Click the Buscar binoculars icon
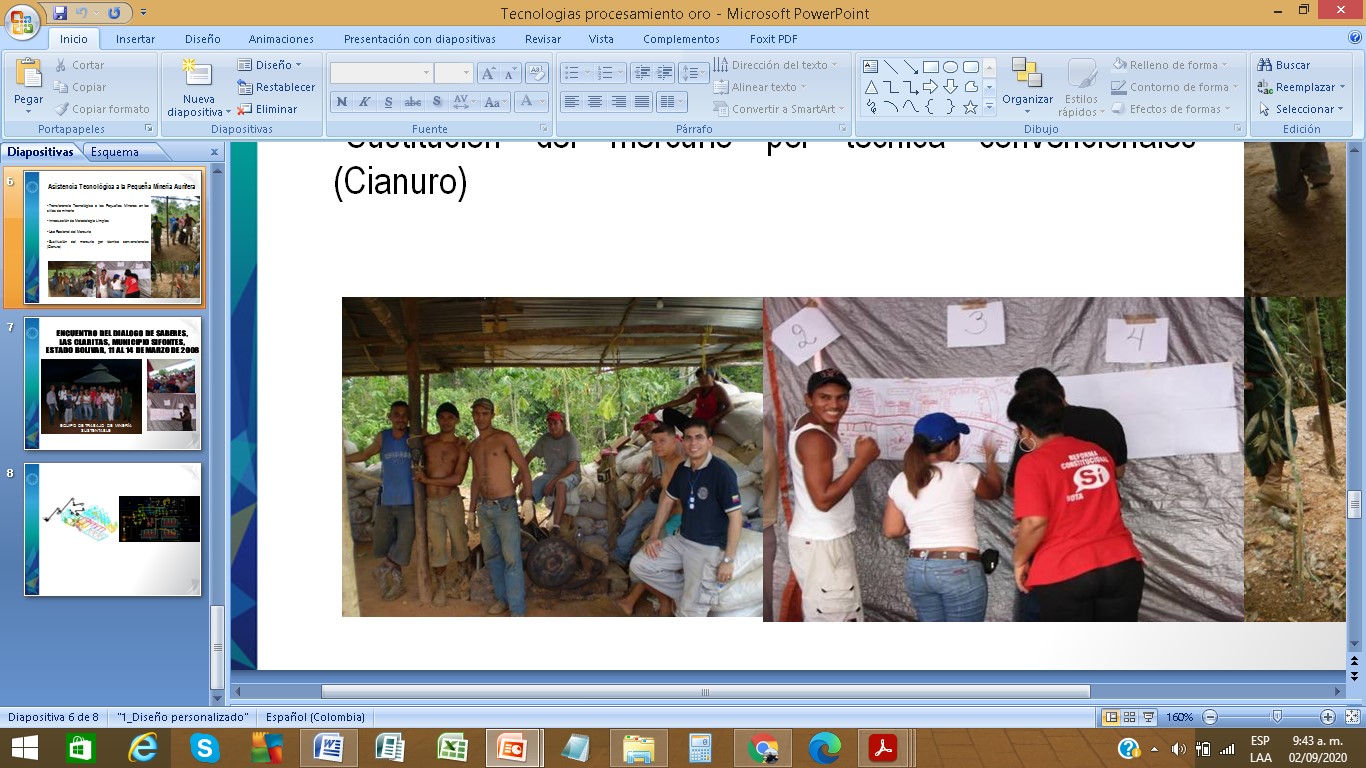 (1265, 65)
